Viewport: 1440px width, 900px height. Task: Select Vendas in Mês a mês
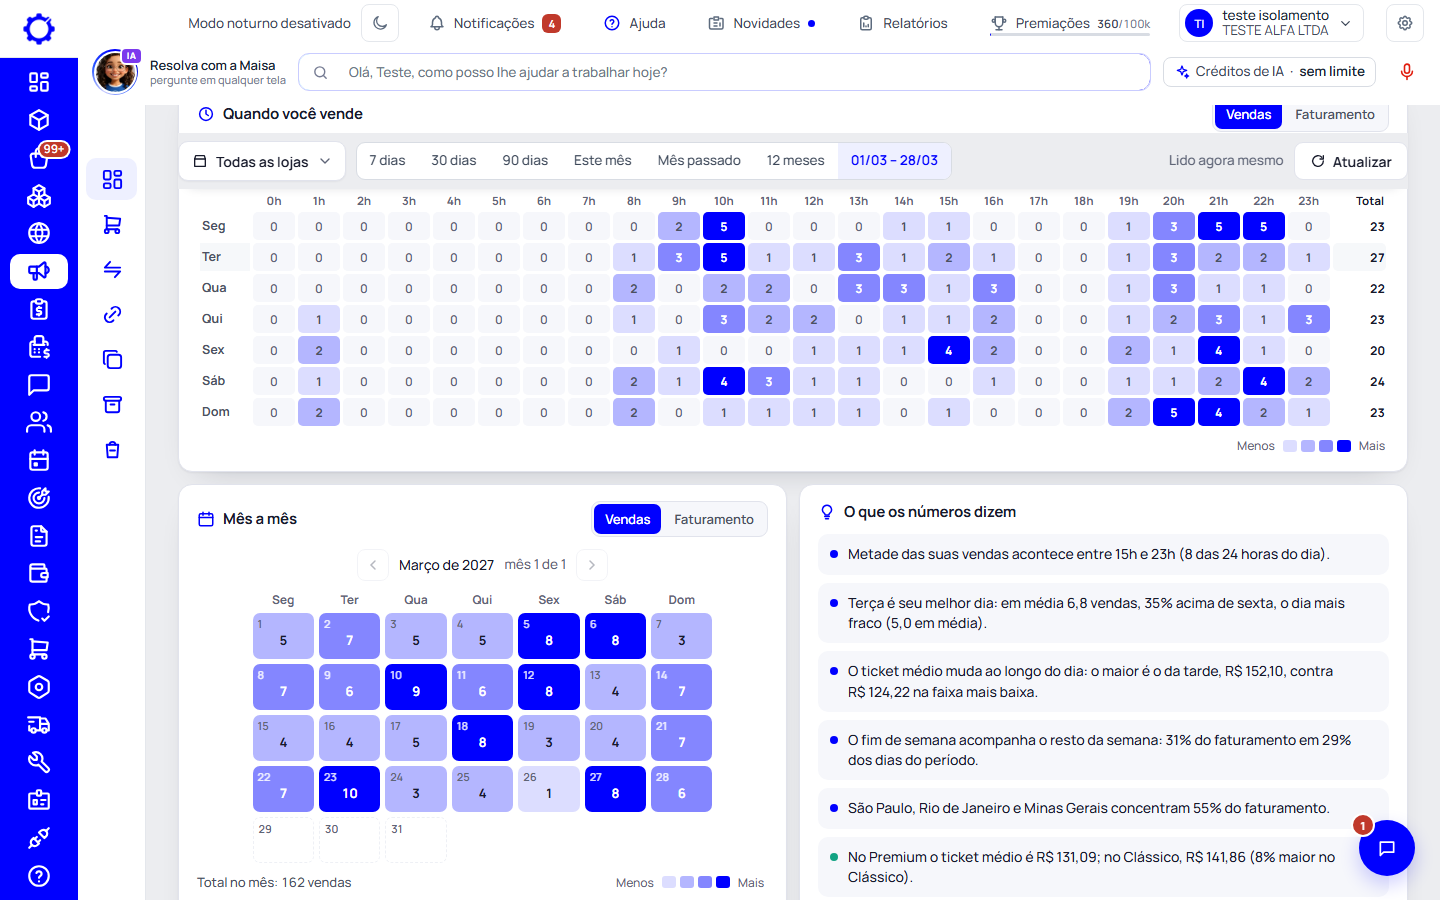pyautogui.click(x=627, y=519)
